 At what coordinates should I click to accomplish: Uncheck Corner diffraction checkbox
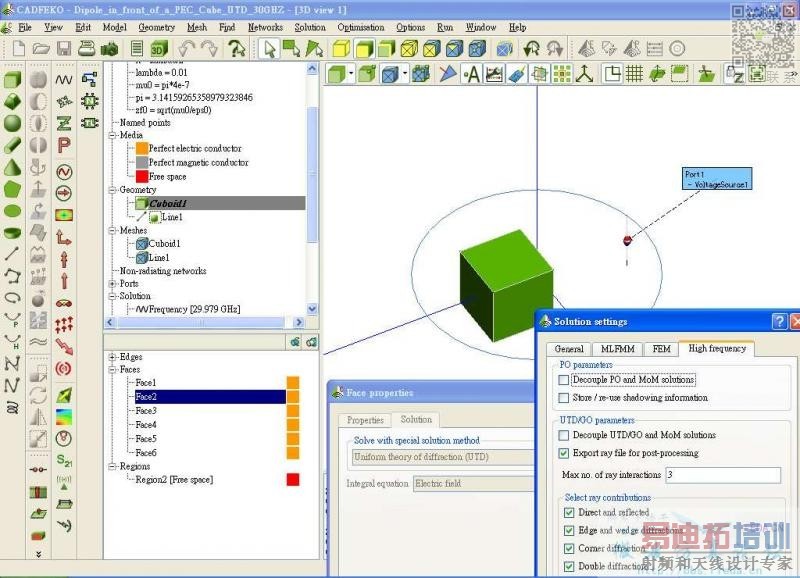click(569, 548)
